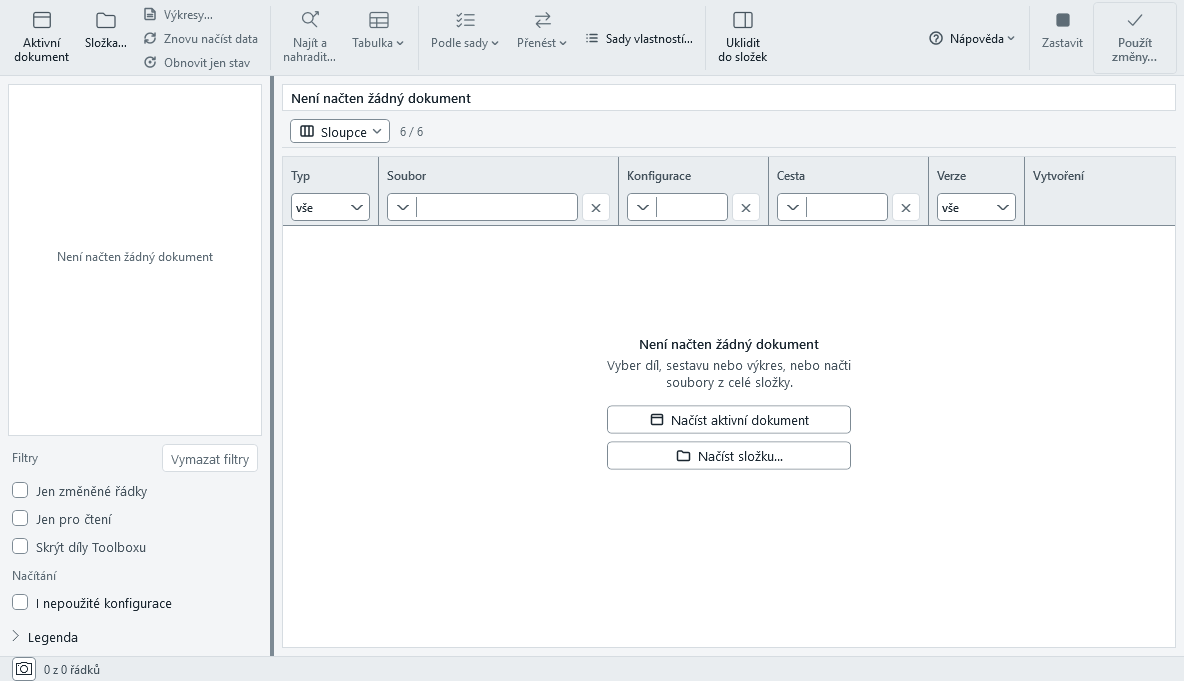Screen dimensions: 1184x681
Task: Open the Podle sady dropdown
Action: [x=465, y=30]
